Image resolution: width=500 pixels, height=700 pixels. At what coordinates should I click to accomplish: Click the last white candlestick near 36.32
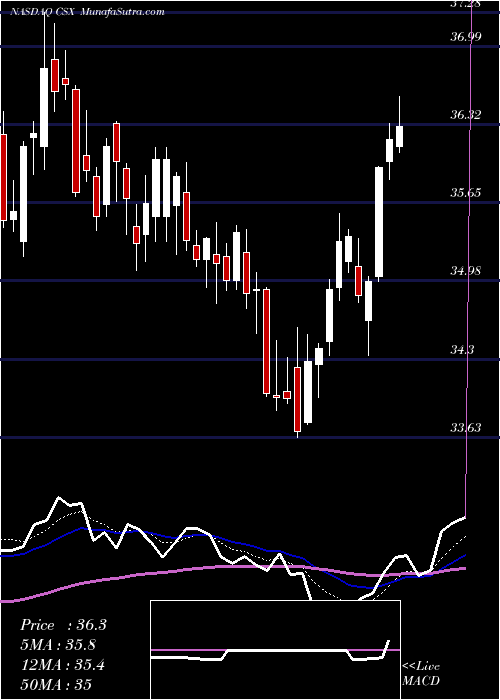(400, 136)
